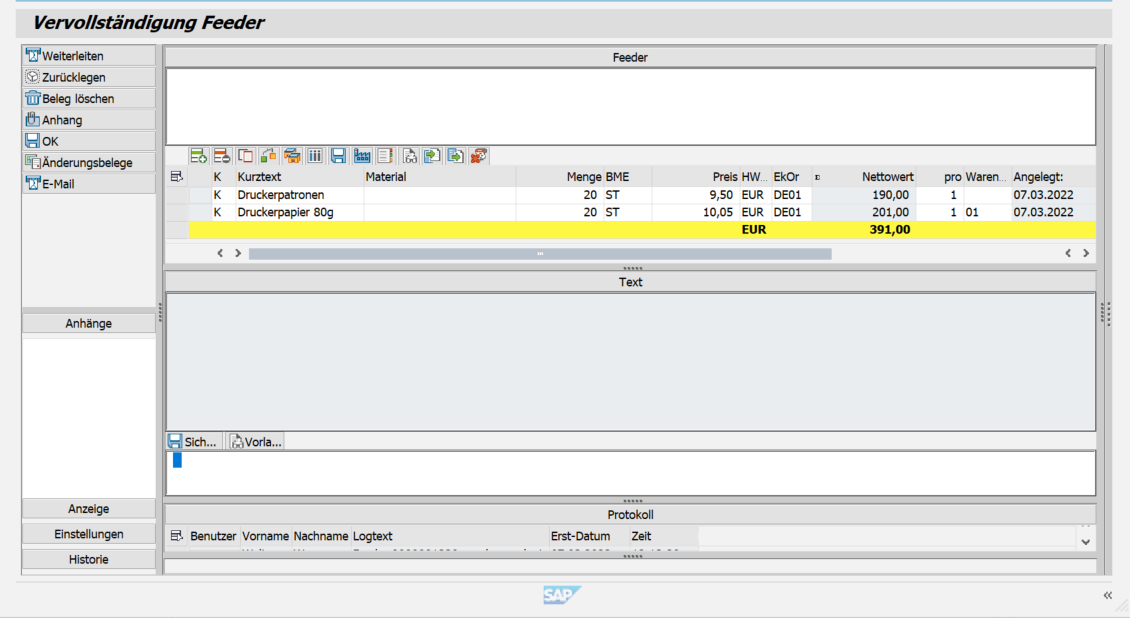Switch to the Historie view
This screenshot has height=618, width=1130.
coord(88,559)
